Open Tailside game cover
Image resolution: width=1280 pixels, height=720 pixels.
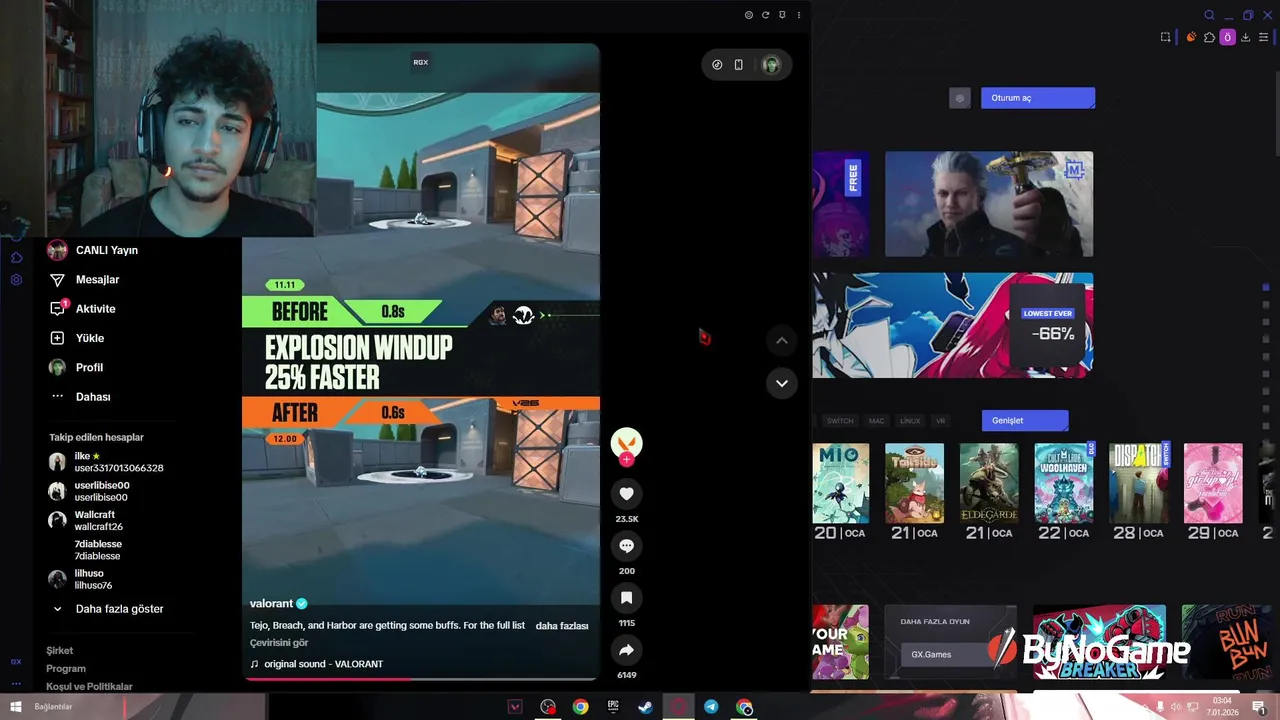coord(914,483)
